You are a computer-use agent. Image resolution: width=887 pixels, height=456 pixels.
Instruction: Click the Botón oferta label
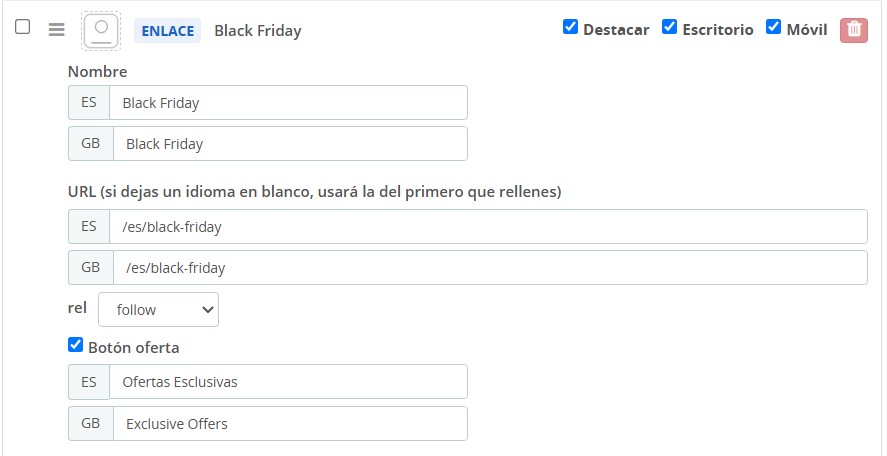click(x=134, y=347)
